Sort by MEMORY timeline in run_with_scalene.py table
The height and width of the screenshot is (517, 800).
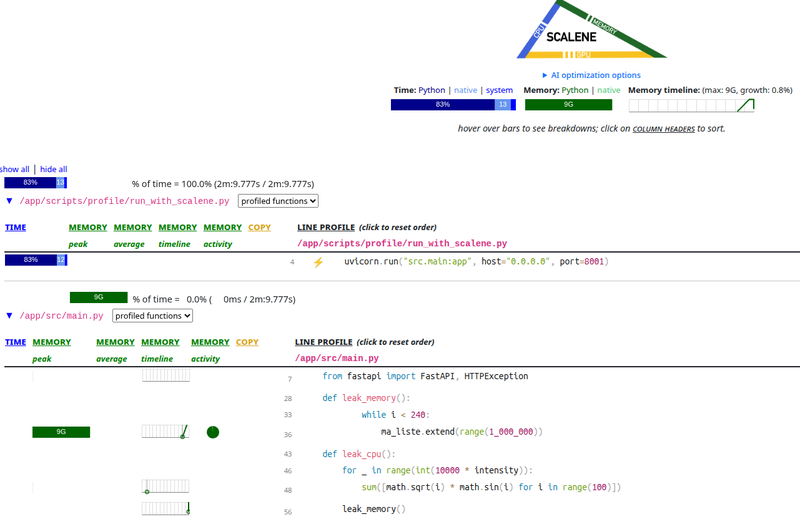[178, 228]
